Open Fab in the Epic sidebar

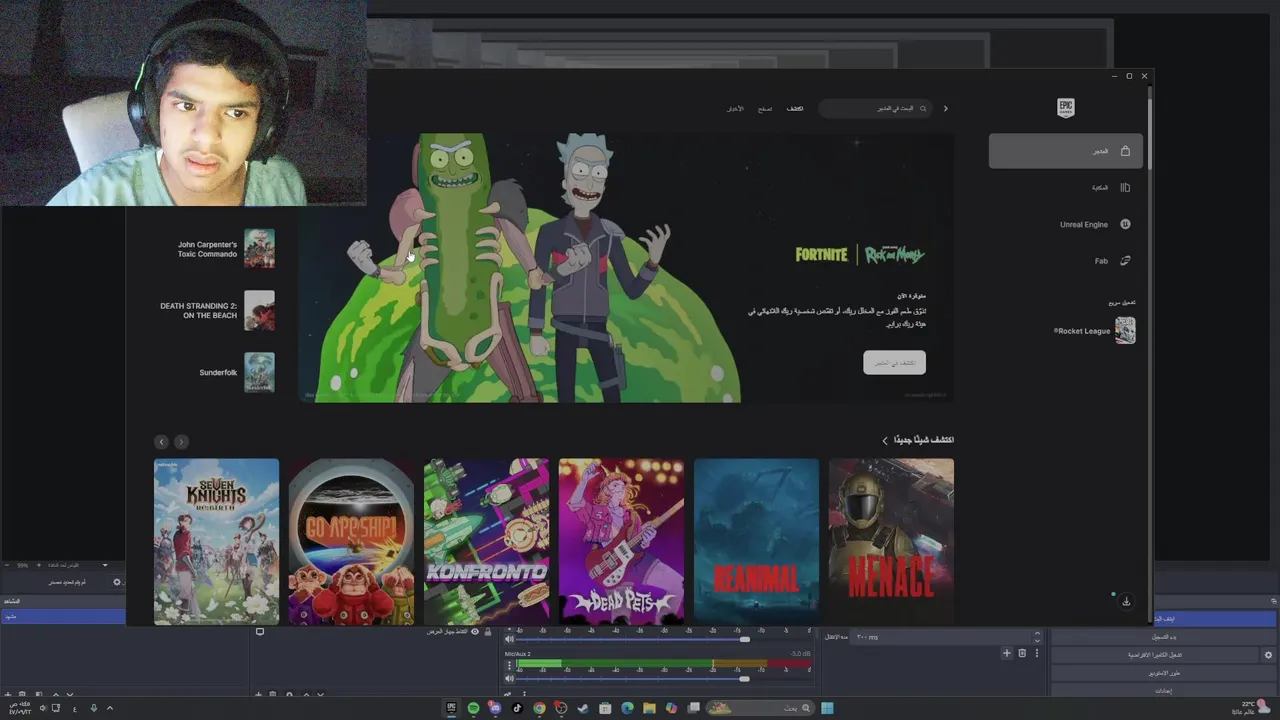tap(1065, 261)
